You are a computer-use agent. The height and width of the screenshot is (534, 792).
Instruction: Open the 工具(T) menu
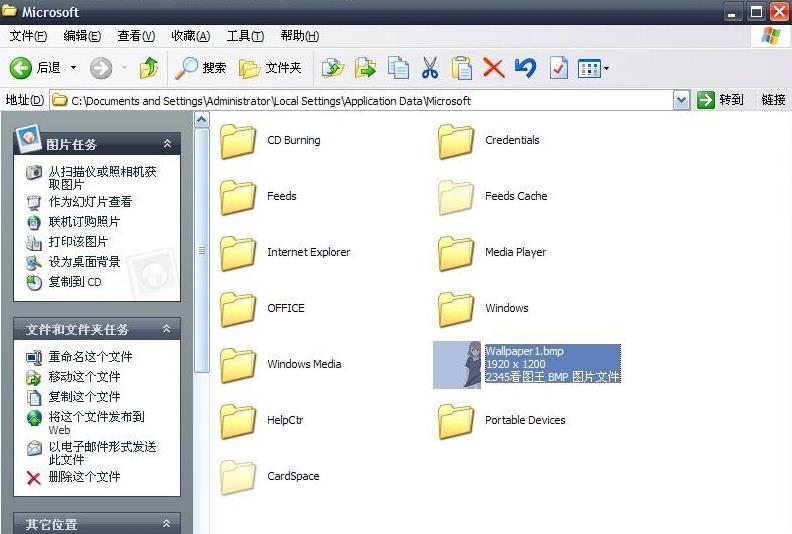(244, 36)
